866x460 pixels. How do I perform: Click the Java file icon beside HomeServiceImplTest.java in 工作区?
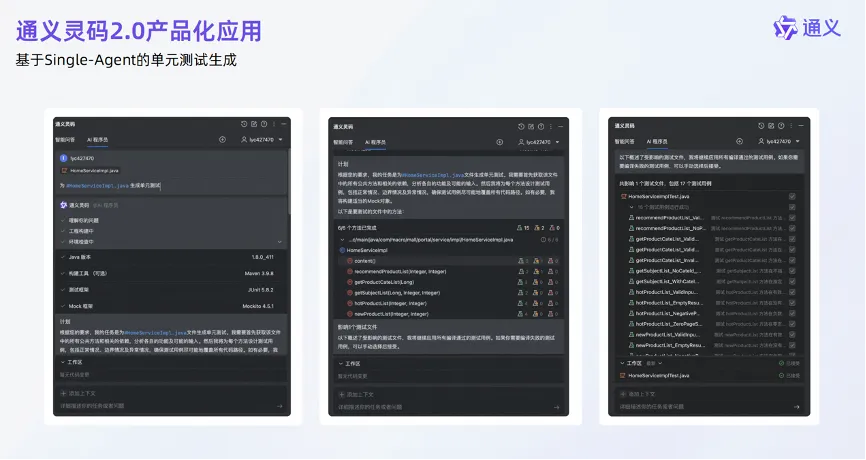click(x=623, y=376)
